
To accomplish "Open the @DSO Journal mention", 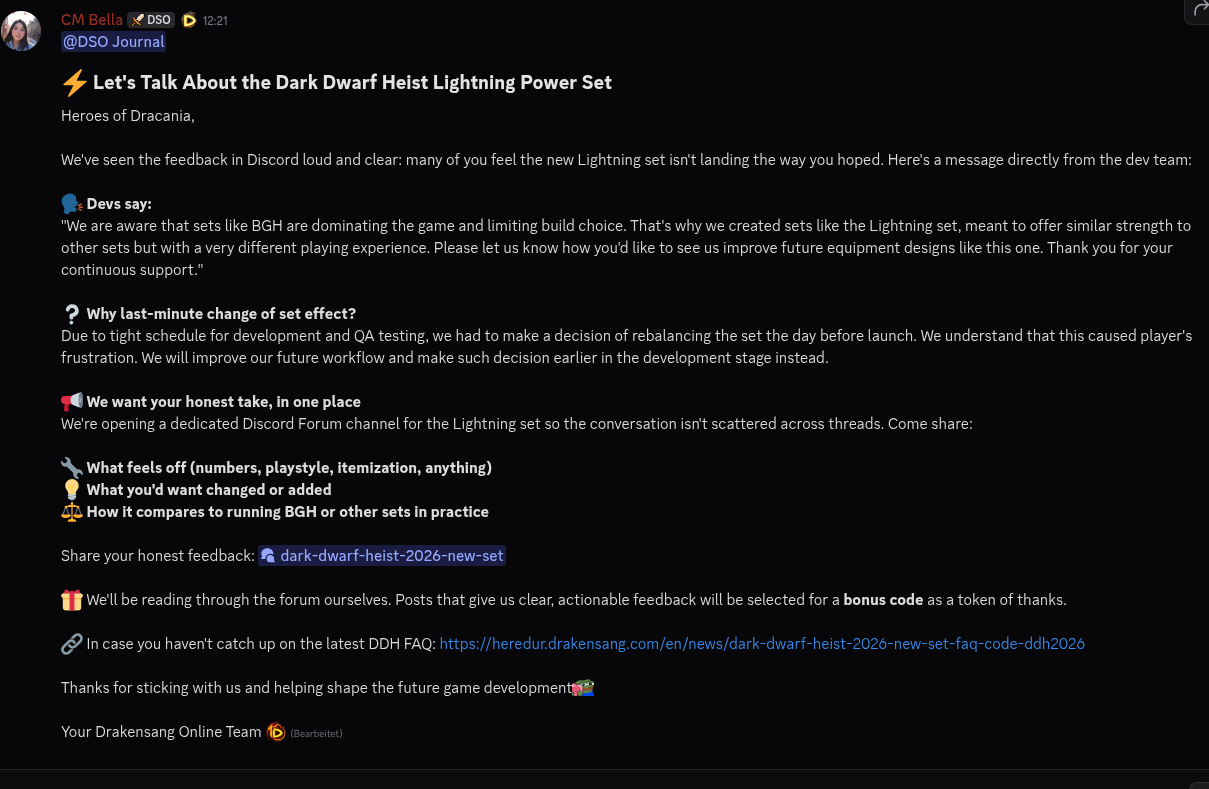I will [x=113, y=42].
